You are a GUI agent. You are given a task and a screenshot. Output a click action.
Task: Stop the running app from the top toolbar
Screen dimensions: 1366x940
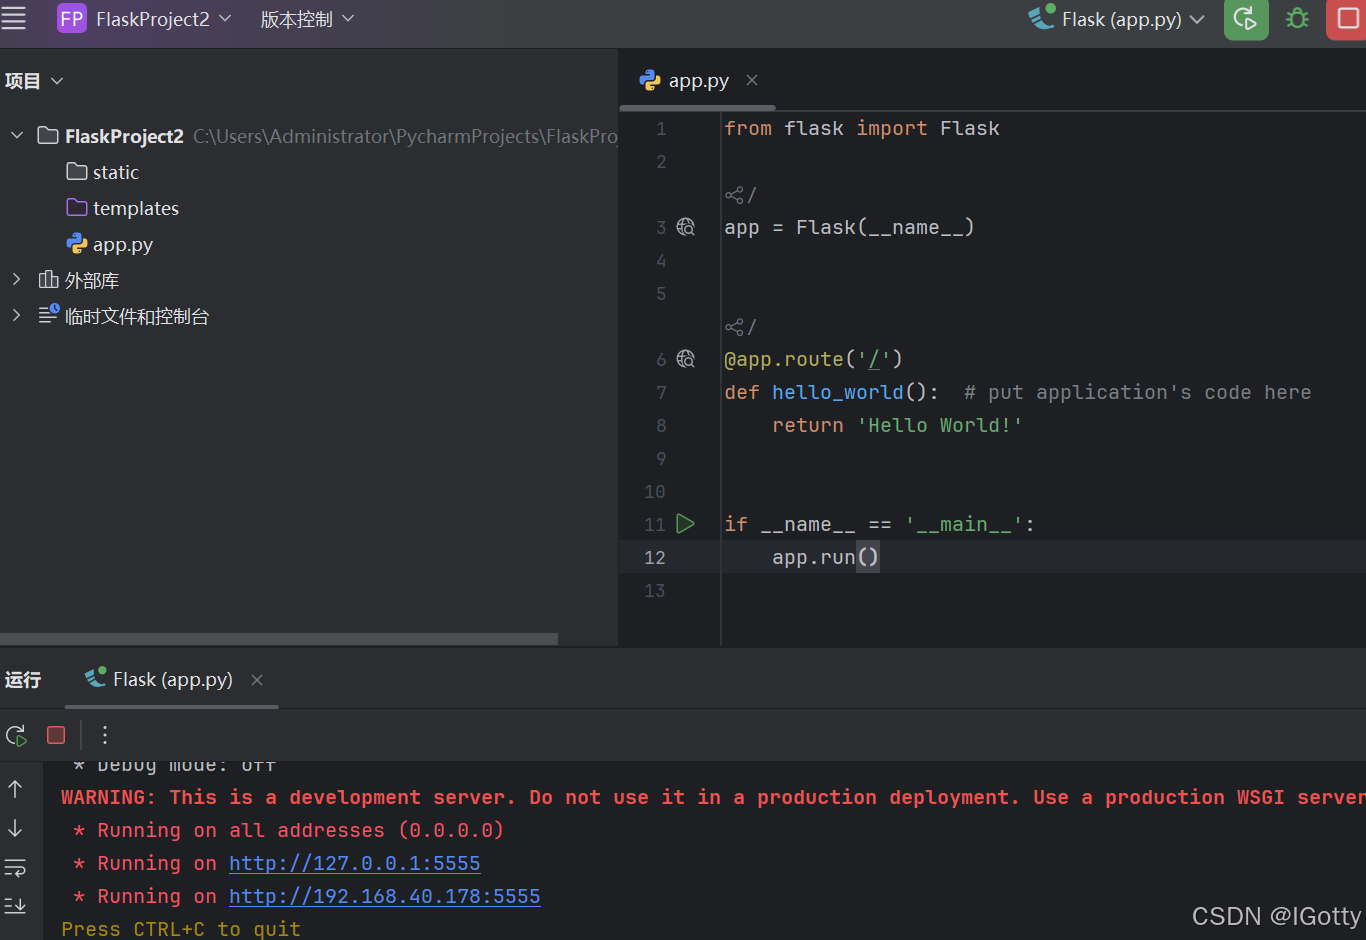coord(1347,19)
